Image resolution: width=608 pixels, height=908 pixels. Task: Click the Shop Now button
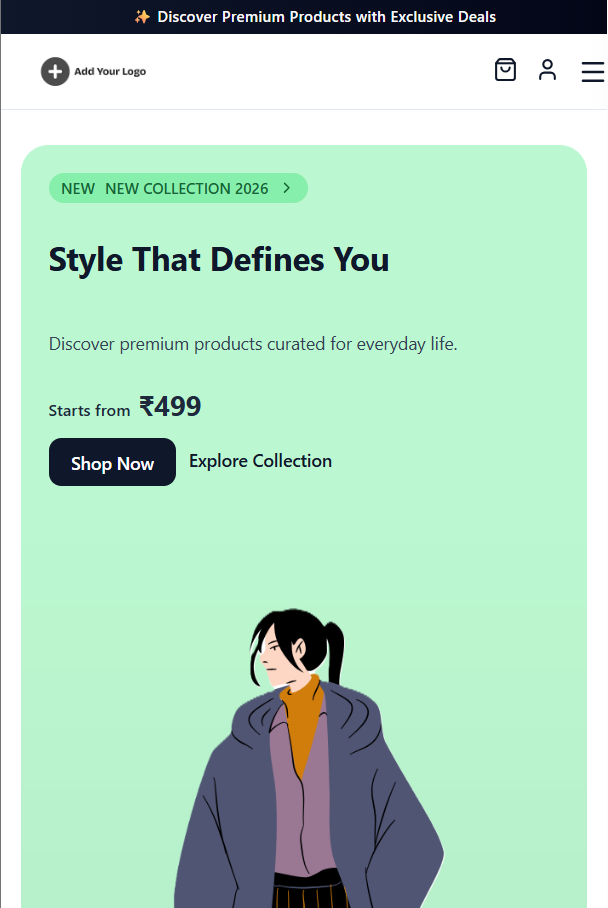(x=112, y=462)
